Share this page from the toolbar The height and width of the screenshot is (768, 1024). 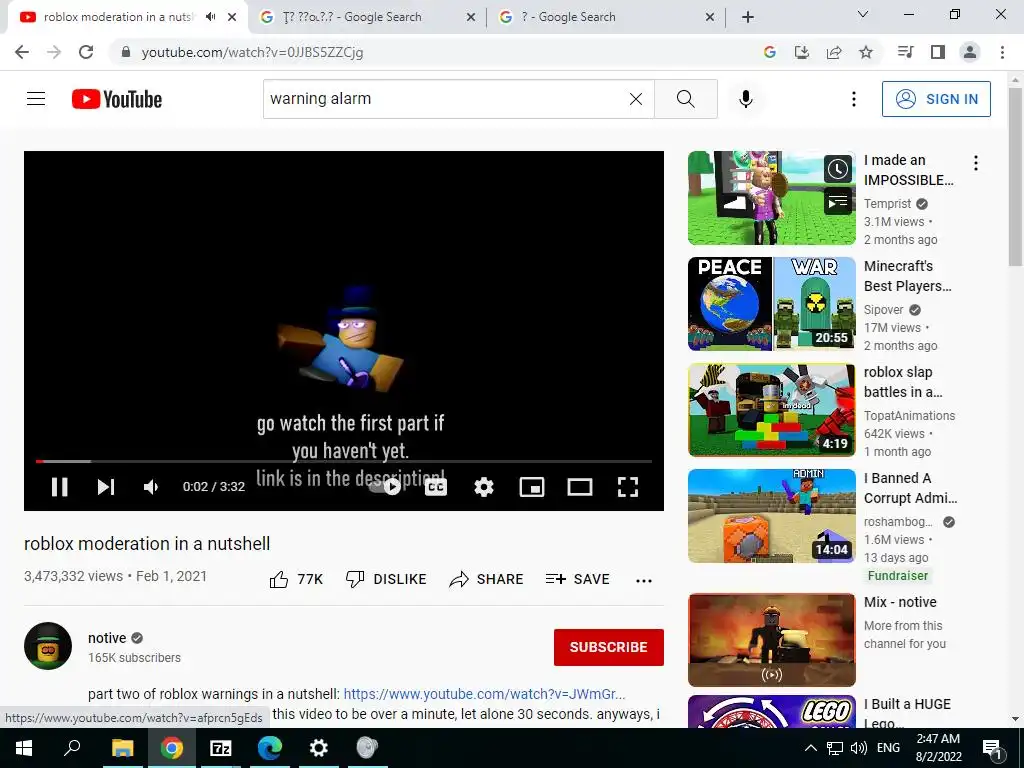point(834,52)
